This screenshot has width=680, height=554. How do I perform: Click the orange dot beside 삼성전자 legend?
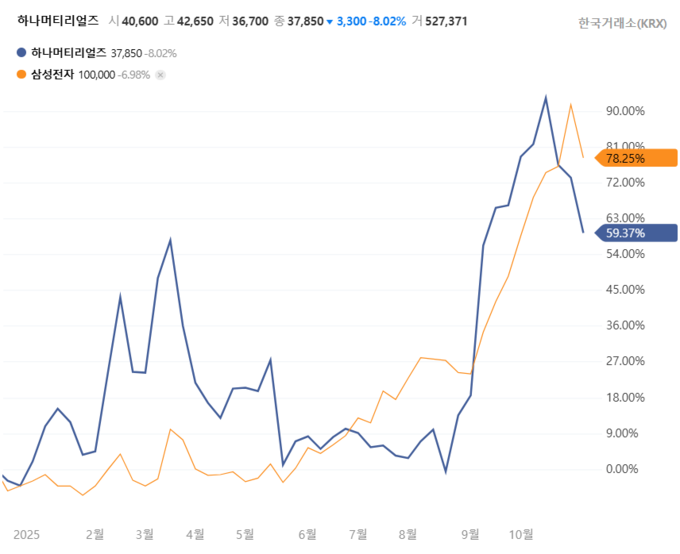23,74
